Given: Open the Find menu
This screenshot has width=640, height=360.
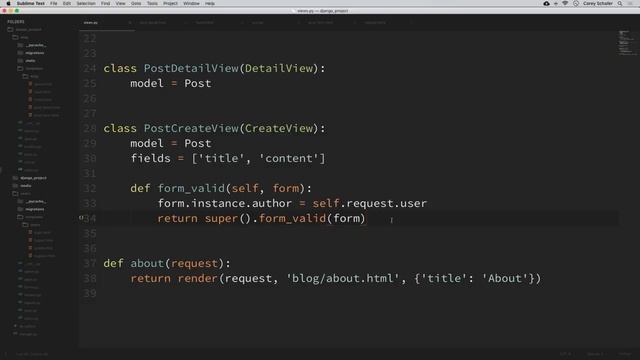Looking at the screenshot, I should [105, 3].
